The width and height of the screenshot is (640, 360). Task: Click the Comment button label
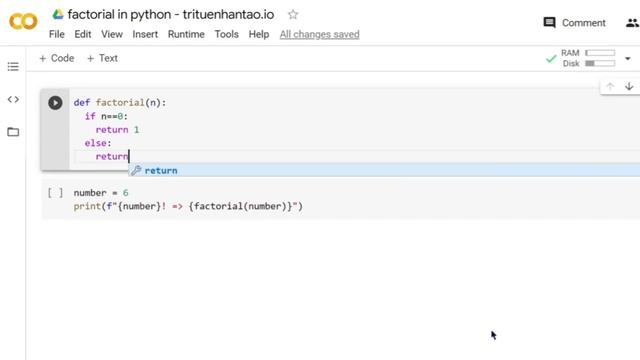pyautogui.click(x=584, y=23)
